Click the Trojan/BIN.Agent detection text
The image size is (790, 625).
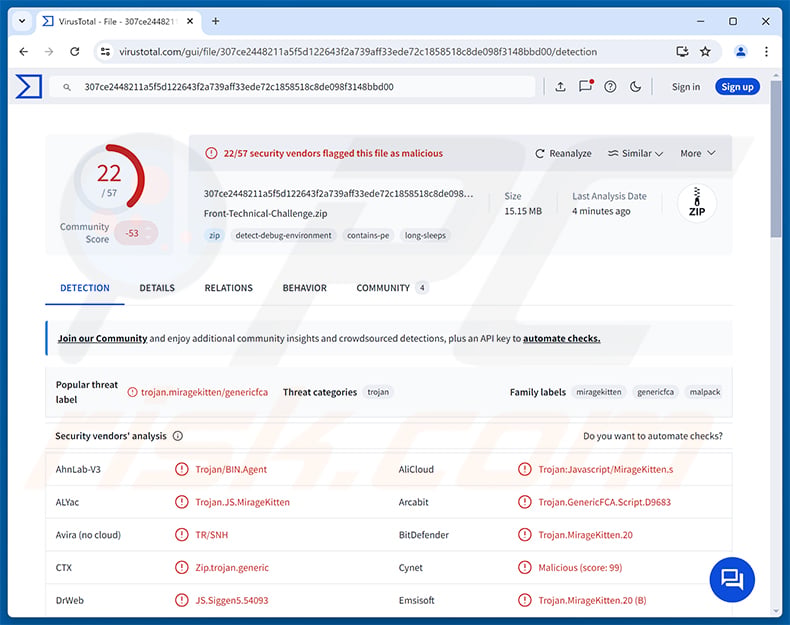tap(231, 469)
